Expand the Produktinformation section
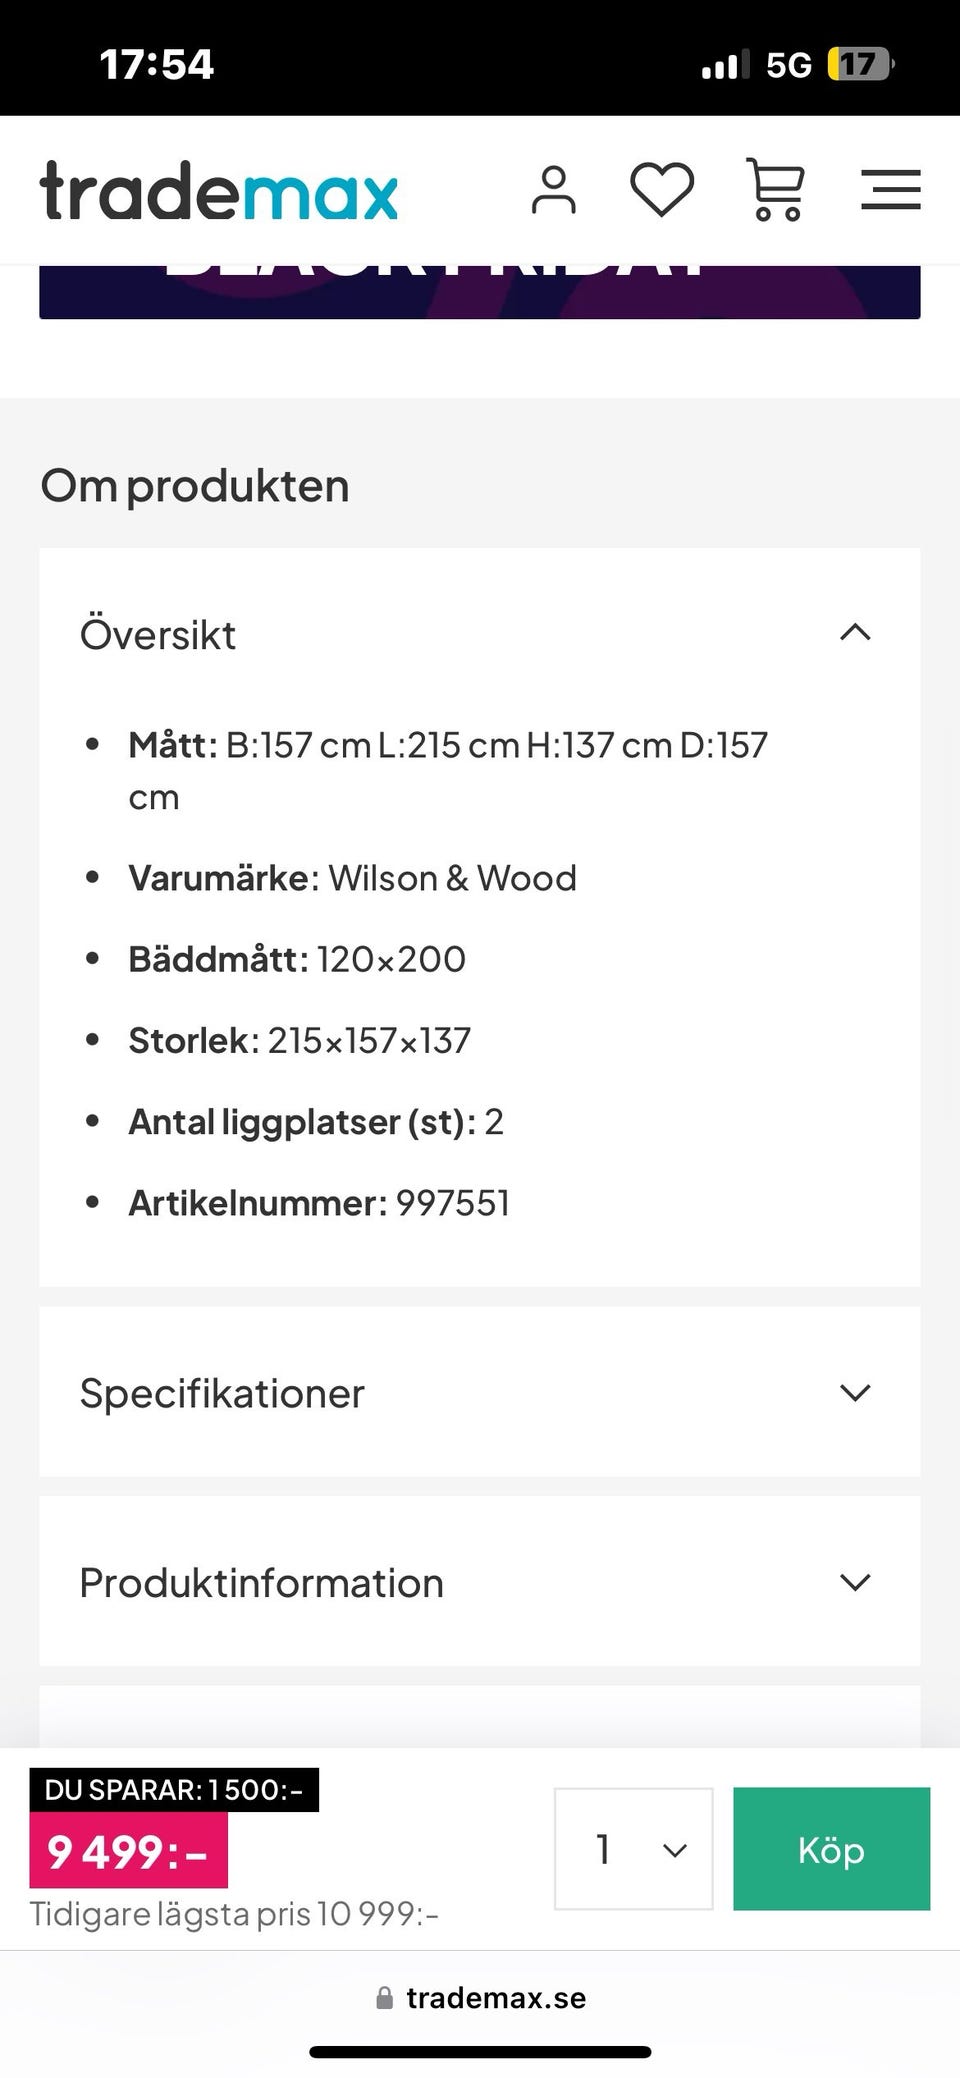Viewport: 960px width, 2078px height. (x=855, y=1582)
